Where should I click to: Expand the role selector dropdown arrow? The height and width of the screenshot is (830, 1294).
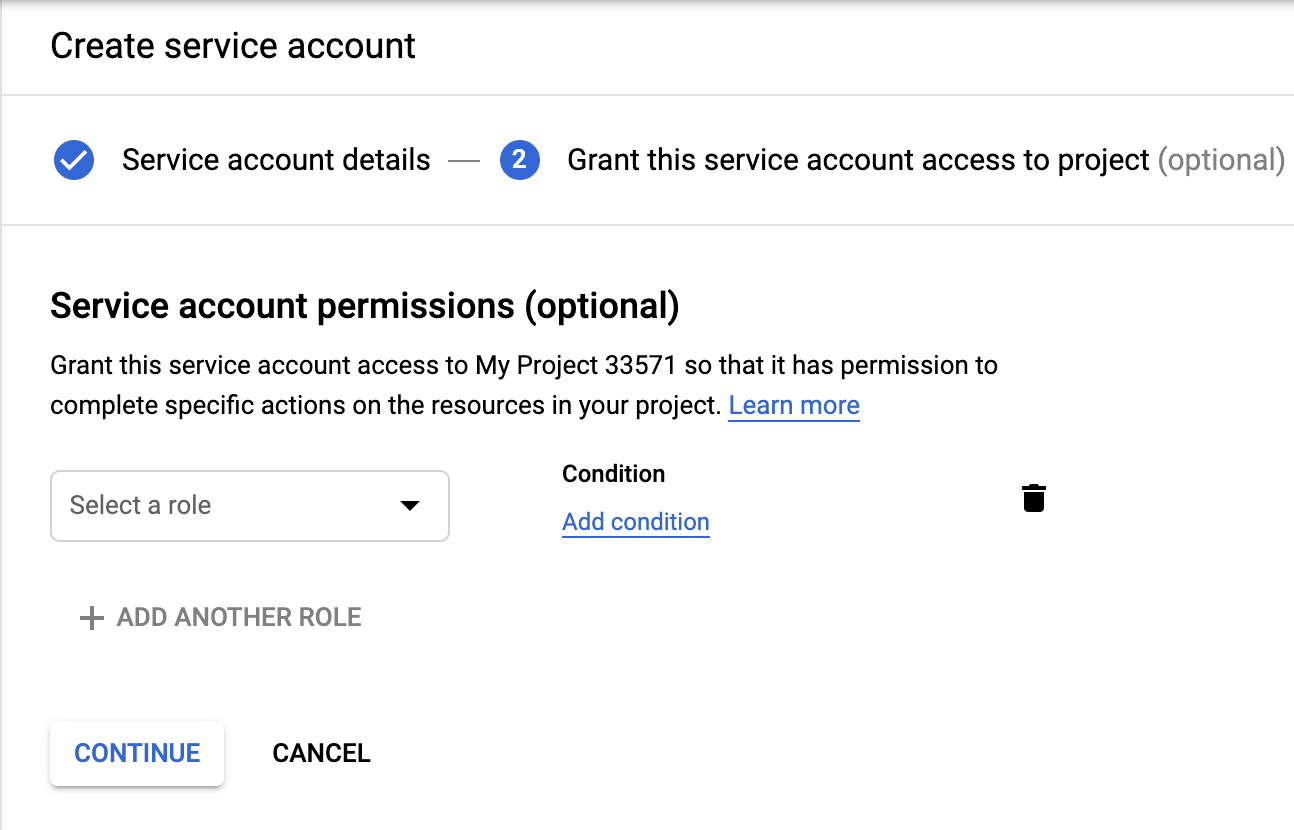409,505
